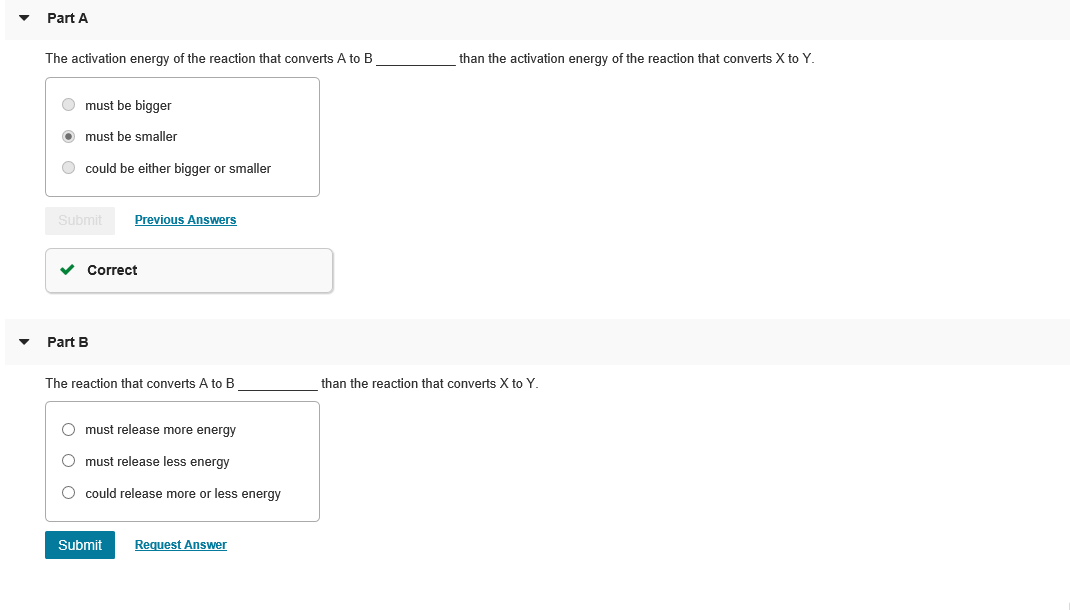Click the Correct feedback box

[x=189, y=271]
